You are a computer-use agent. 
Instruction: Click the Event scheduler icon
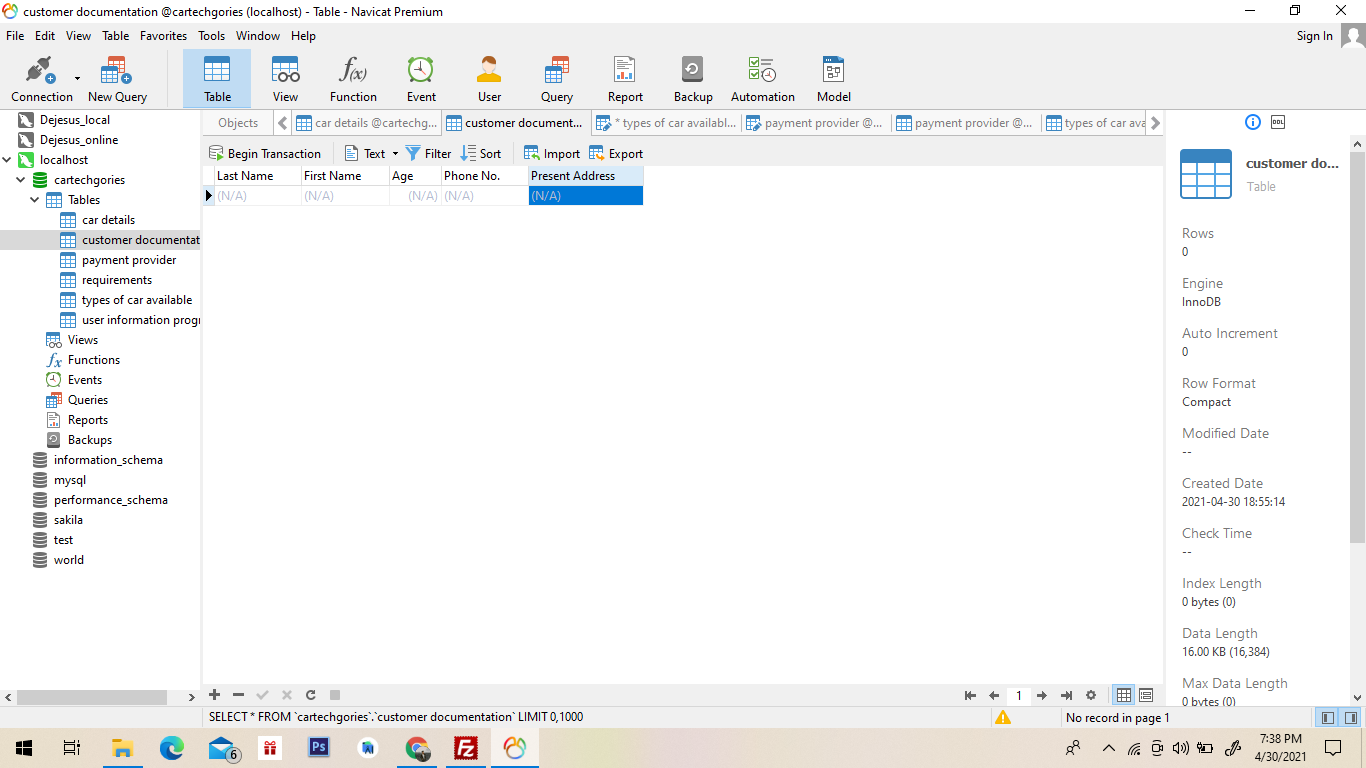[x=421, y=79]
